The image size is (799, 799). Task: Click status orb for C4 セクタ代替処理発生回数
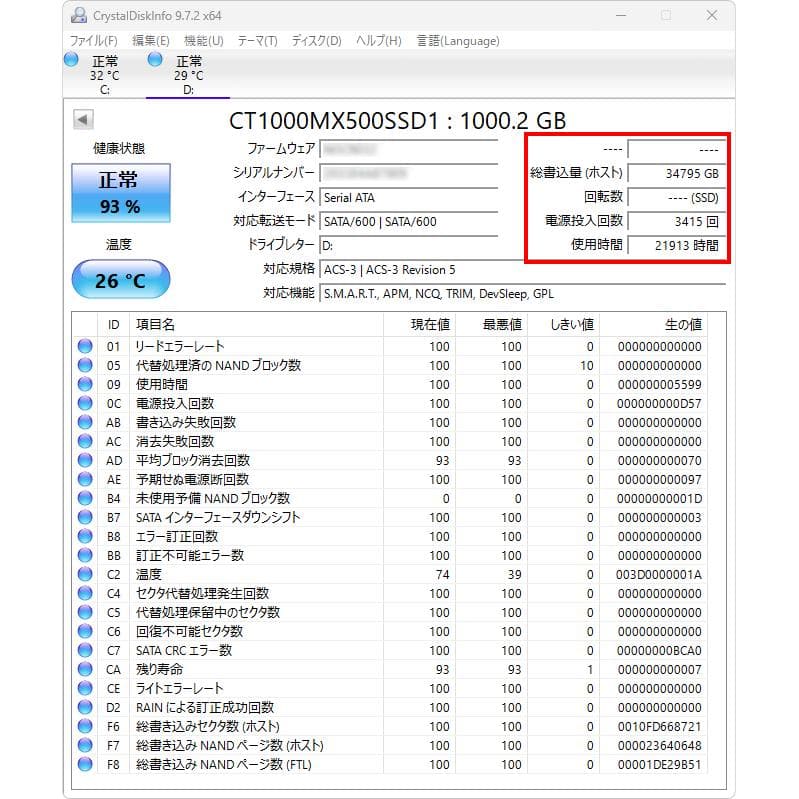pos(85,594)
